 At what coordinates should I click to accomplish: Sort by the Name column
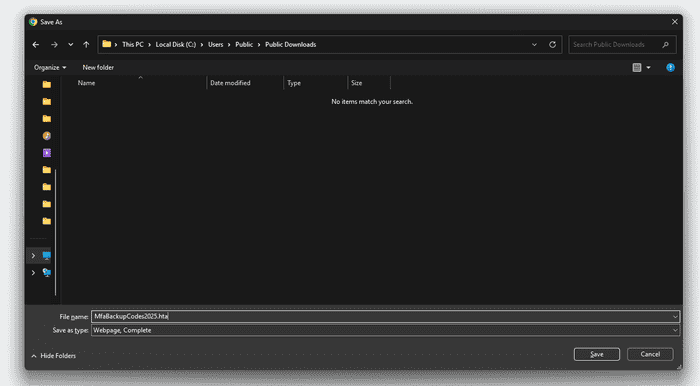[x=86, y=83]
